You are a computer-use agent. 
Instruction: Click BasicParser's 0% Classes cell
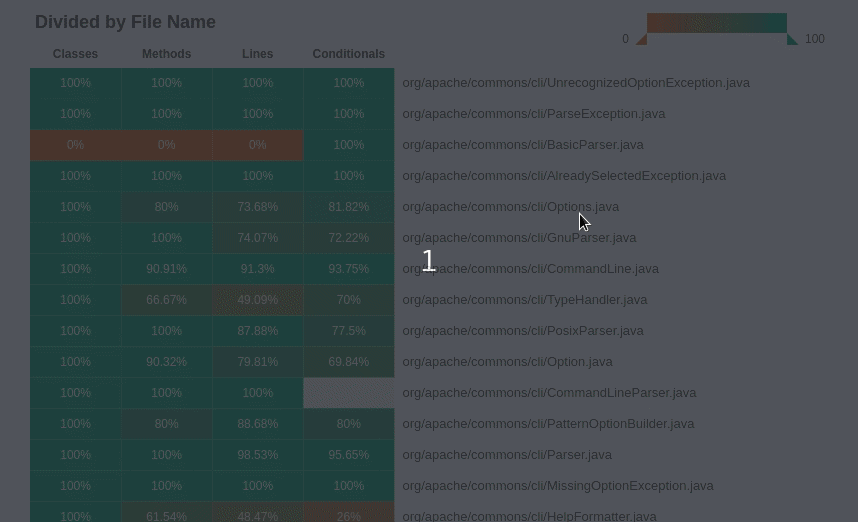coord(75,145)
